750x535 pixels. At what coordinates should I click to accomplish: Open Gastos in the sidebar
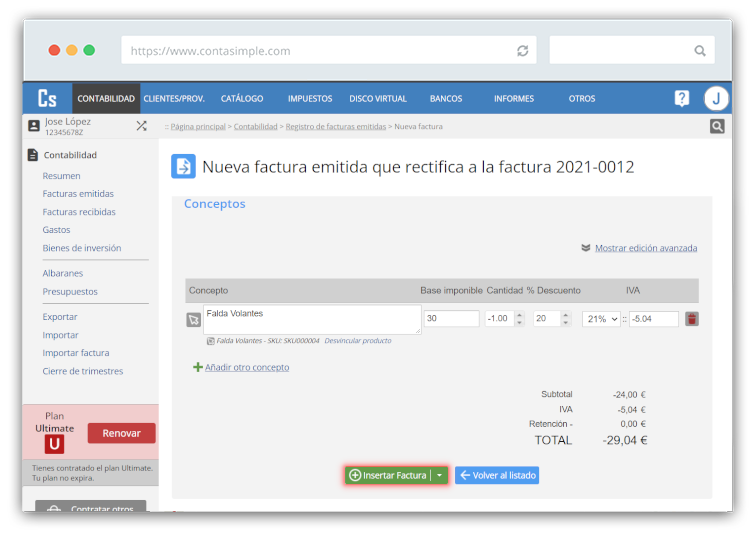point(56,230)
